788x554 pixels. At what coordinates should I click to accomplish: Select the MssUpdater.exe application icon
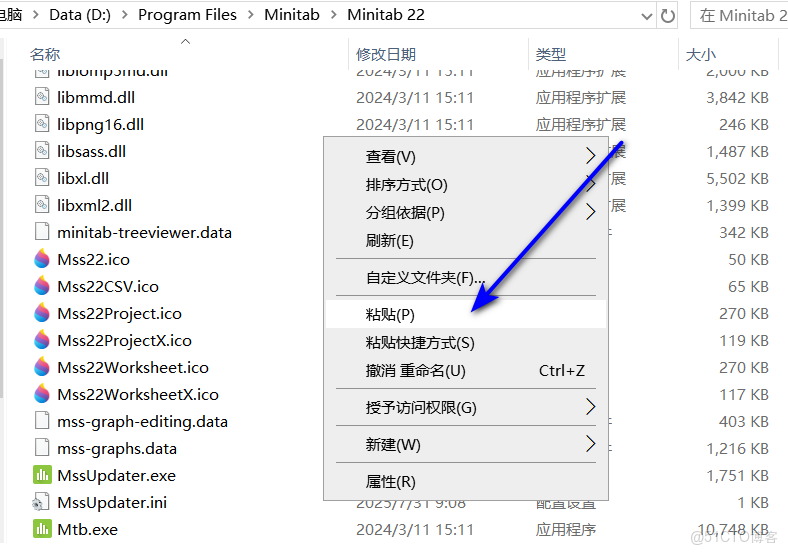click(42, 475)
